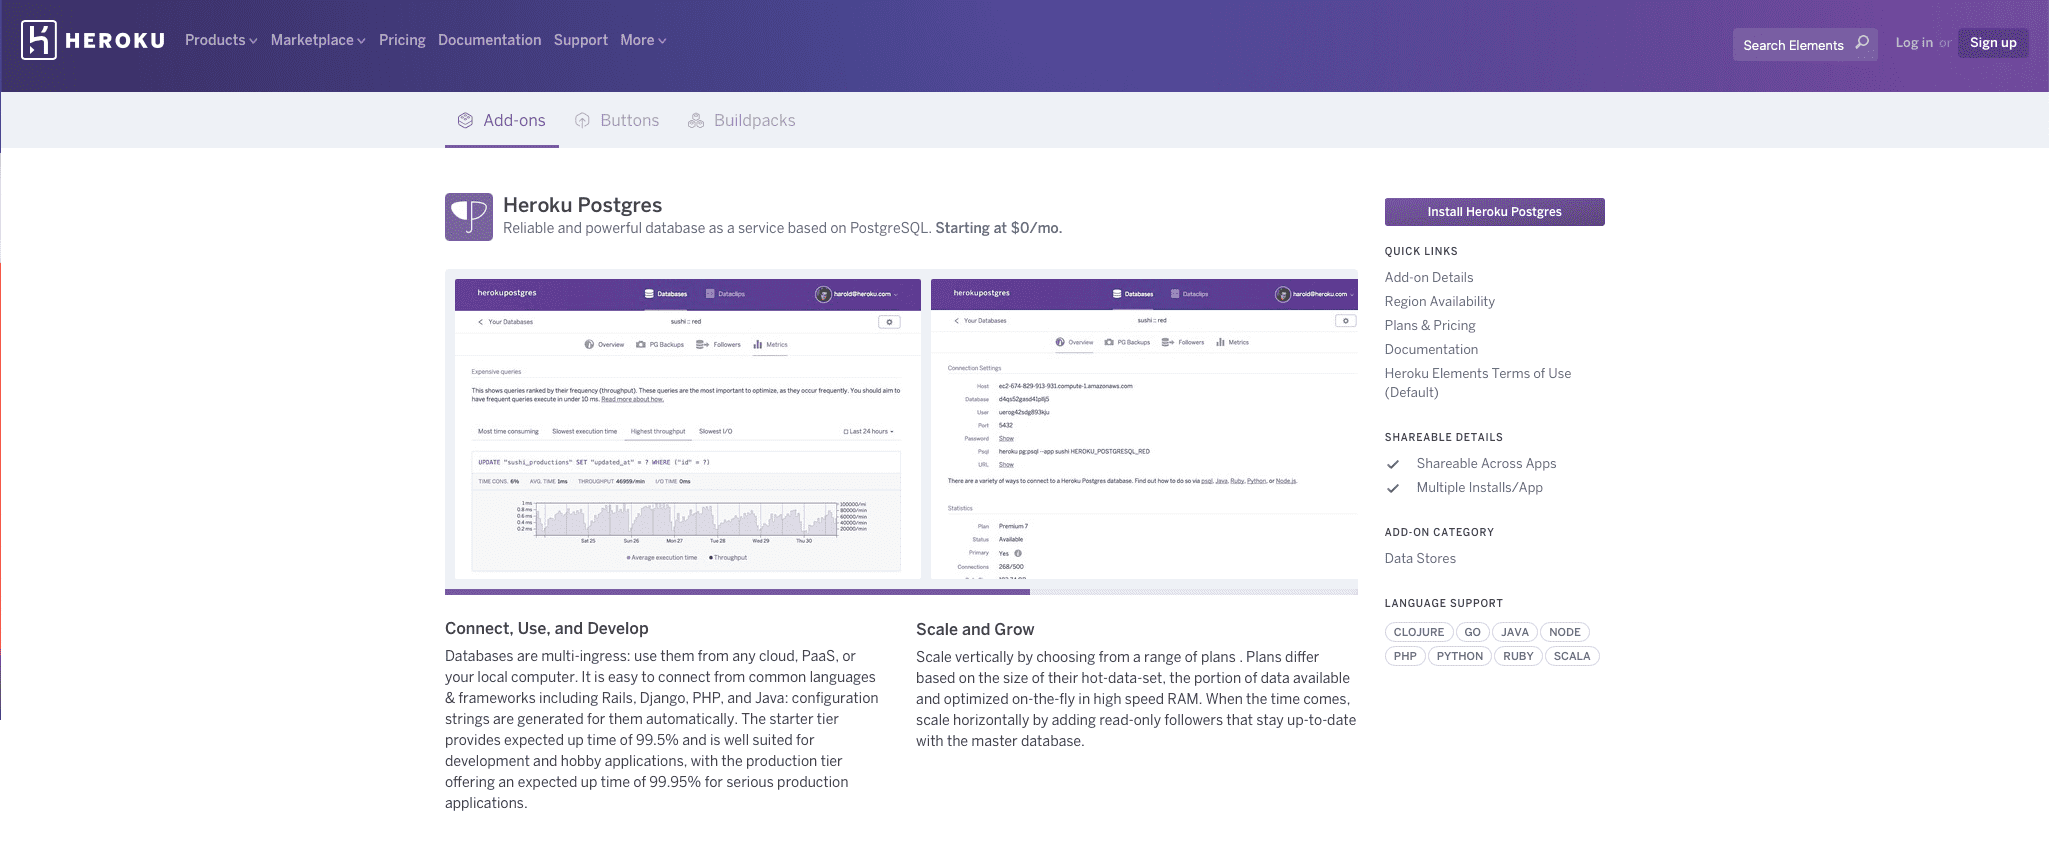Open the Region Availability quick link
Image resolution: width=2049 pixels, height=842 pixels.
point(1439,301)
